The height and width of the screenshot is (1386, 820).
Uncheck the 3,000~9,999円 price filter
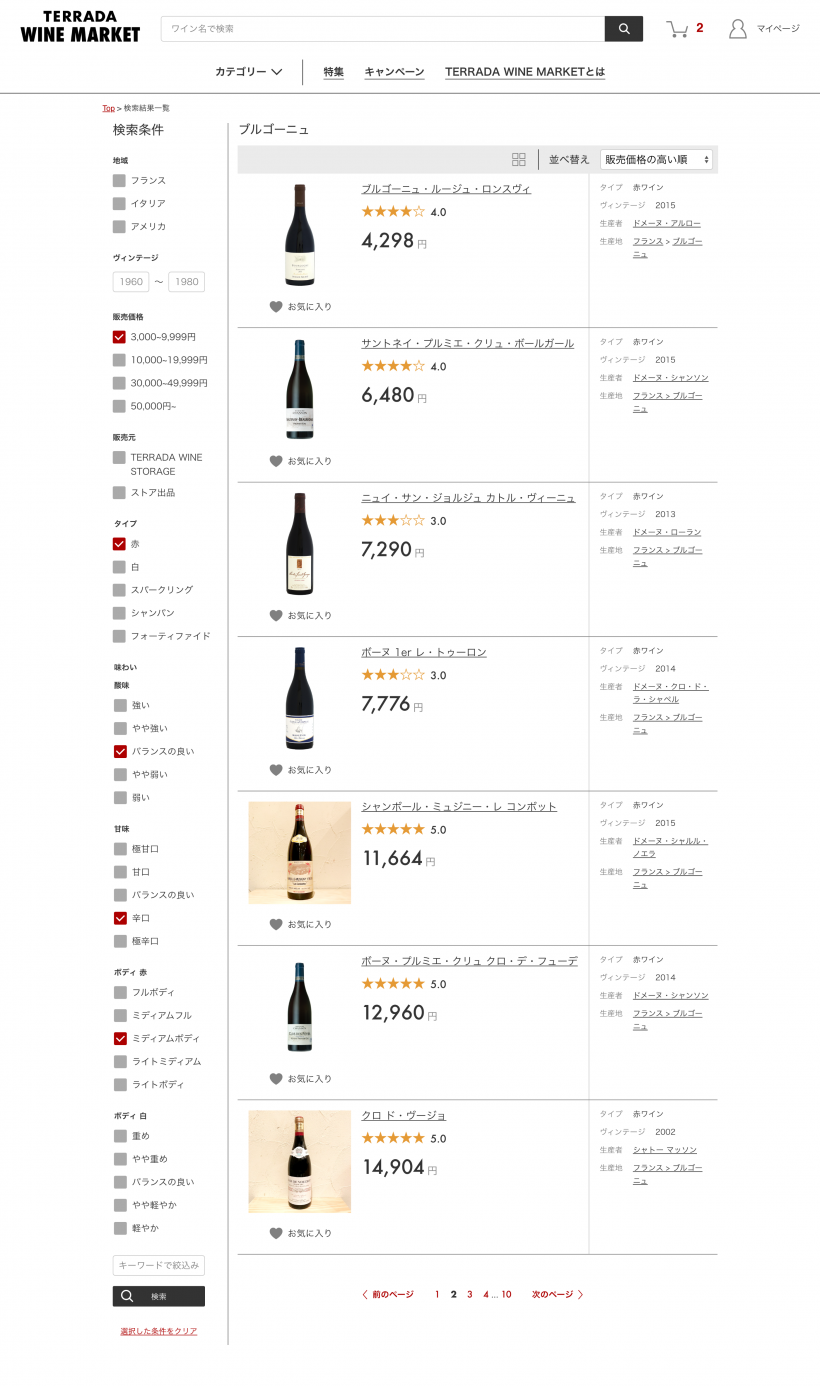pos(120,337)
